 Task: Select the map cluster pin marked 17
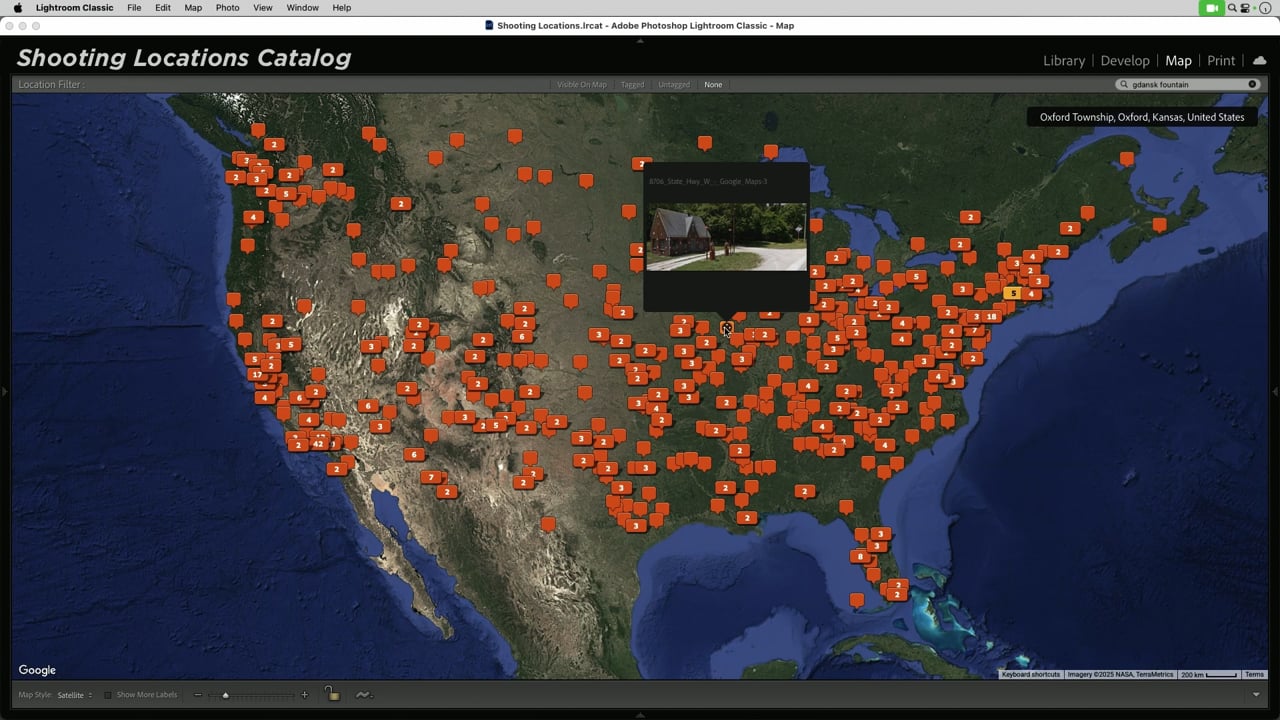pyautogui.click(x=257, y=375)
